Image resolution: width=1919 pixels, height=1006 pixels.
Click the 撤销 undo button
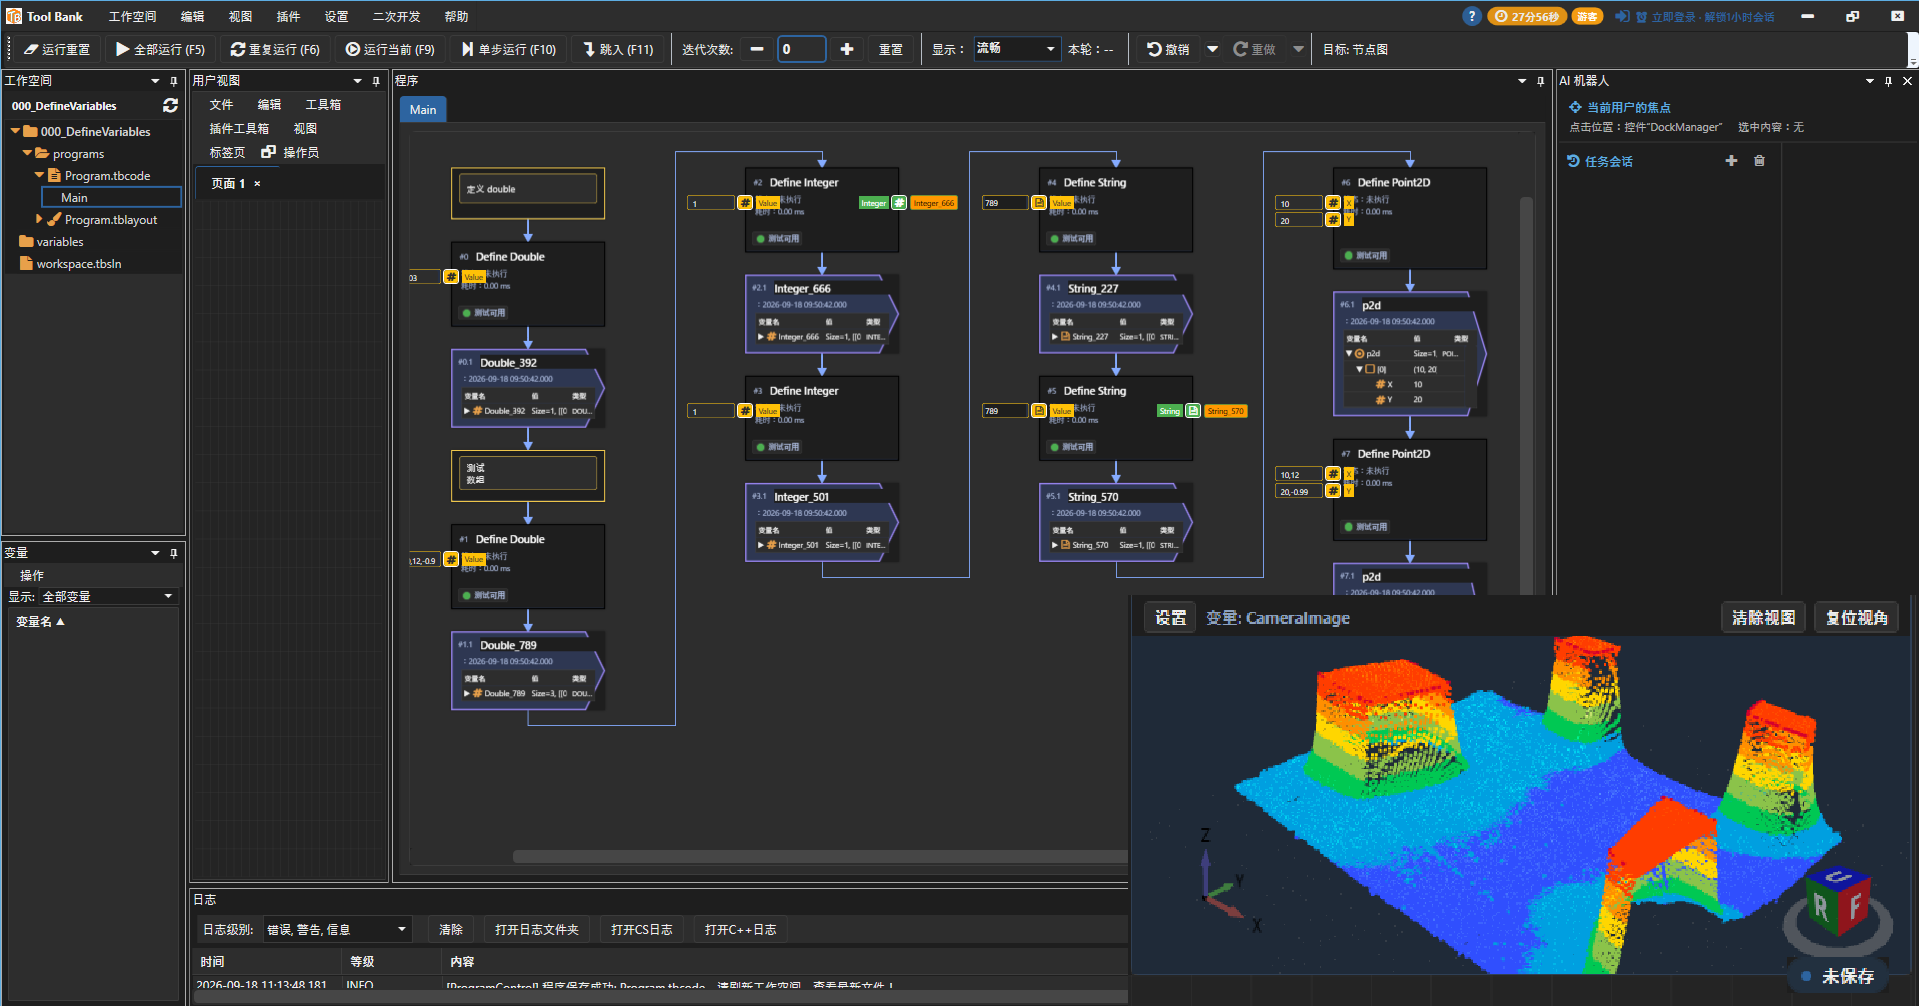1168,49
